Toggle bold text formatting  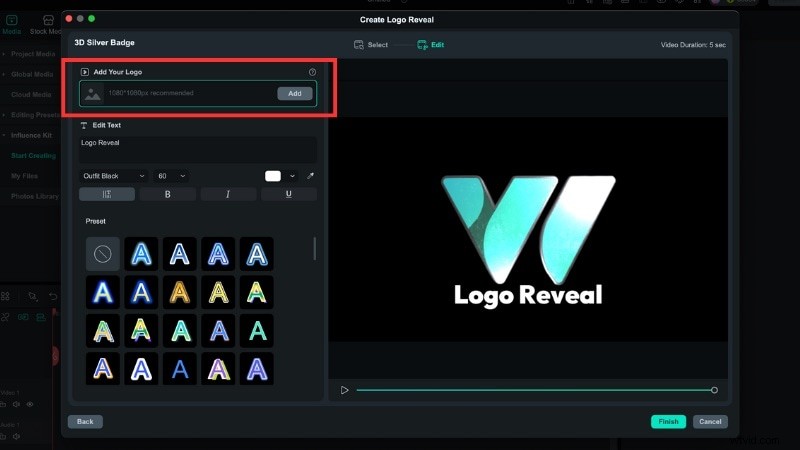167,194
